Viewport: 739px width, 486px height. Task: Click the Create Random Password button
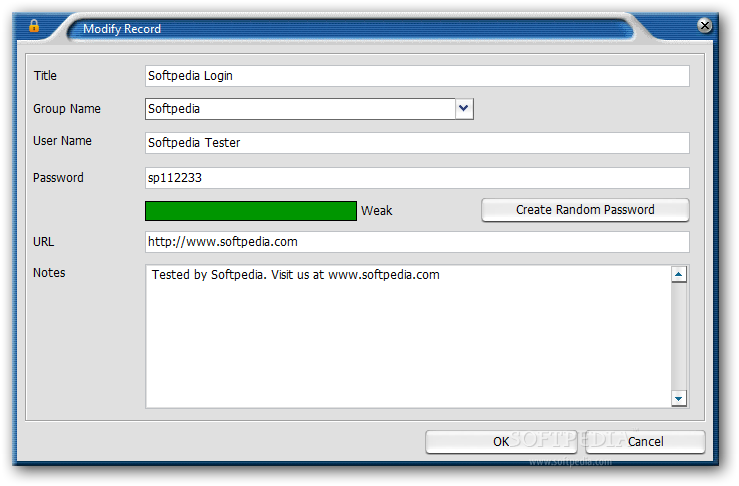pyautogui.click(x=585, y=210)
